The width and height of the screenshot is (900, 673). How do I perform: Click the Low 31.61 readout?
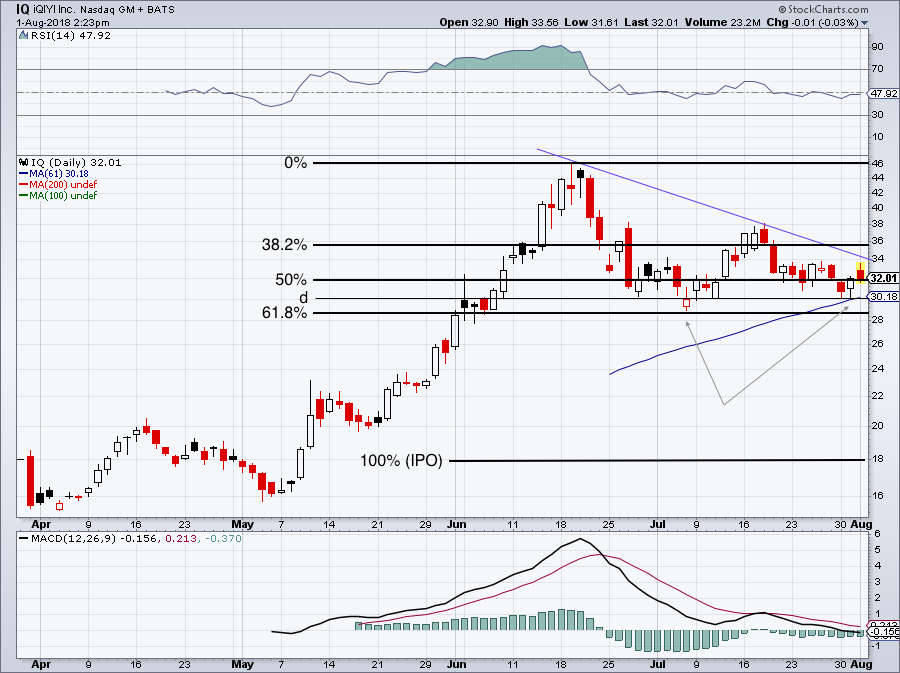[591, 22]
